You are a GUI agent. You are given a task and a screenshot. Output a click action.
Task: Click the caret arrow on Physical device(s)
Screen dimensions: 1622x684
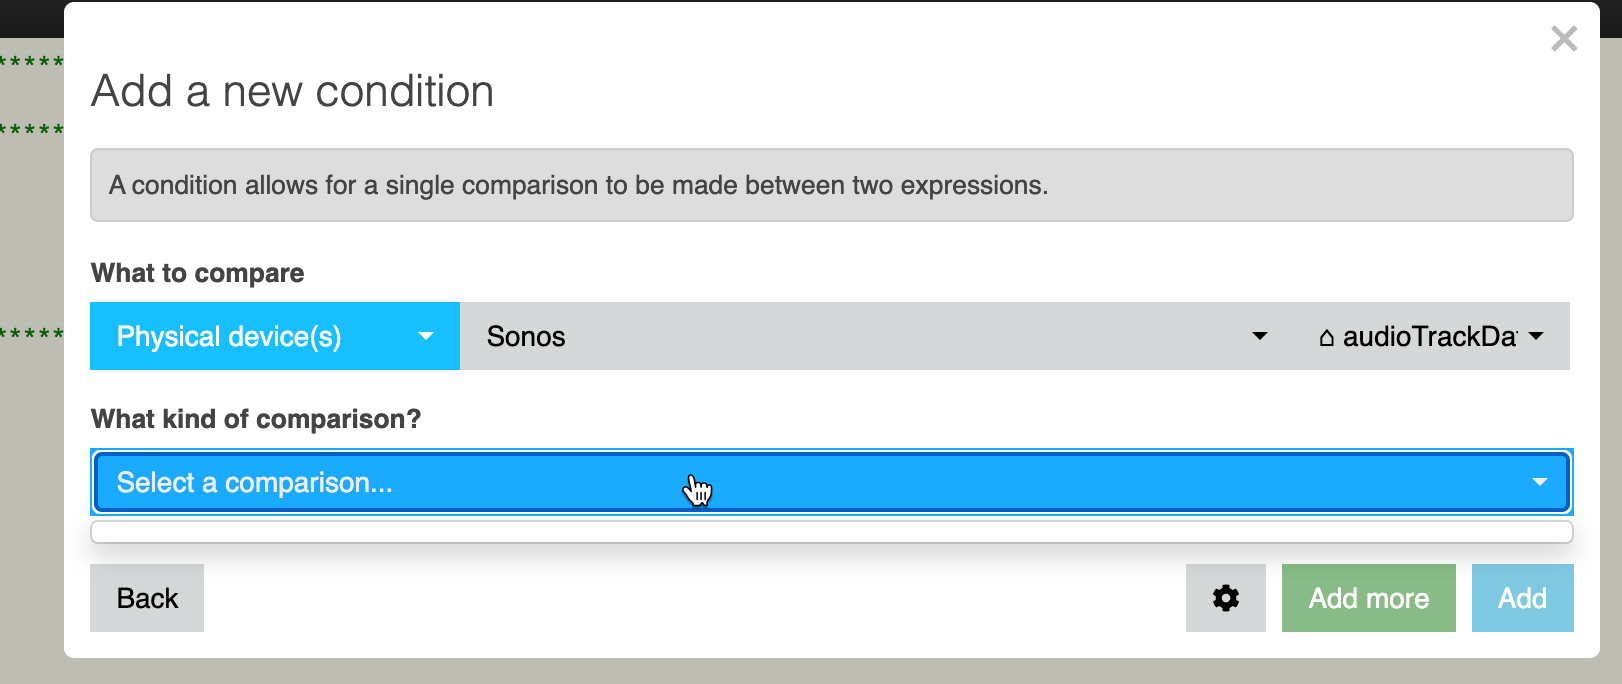coord(426,336)
